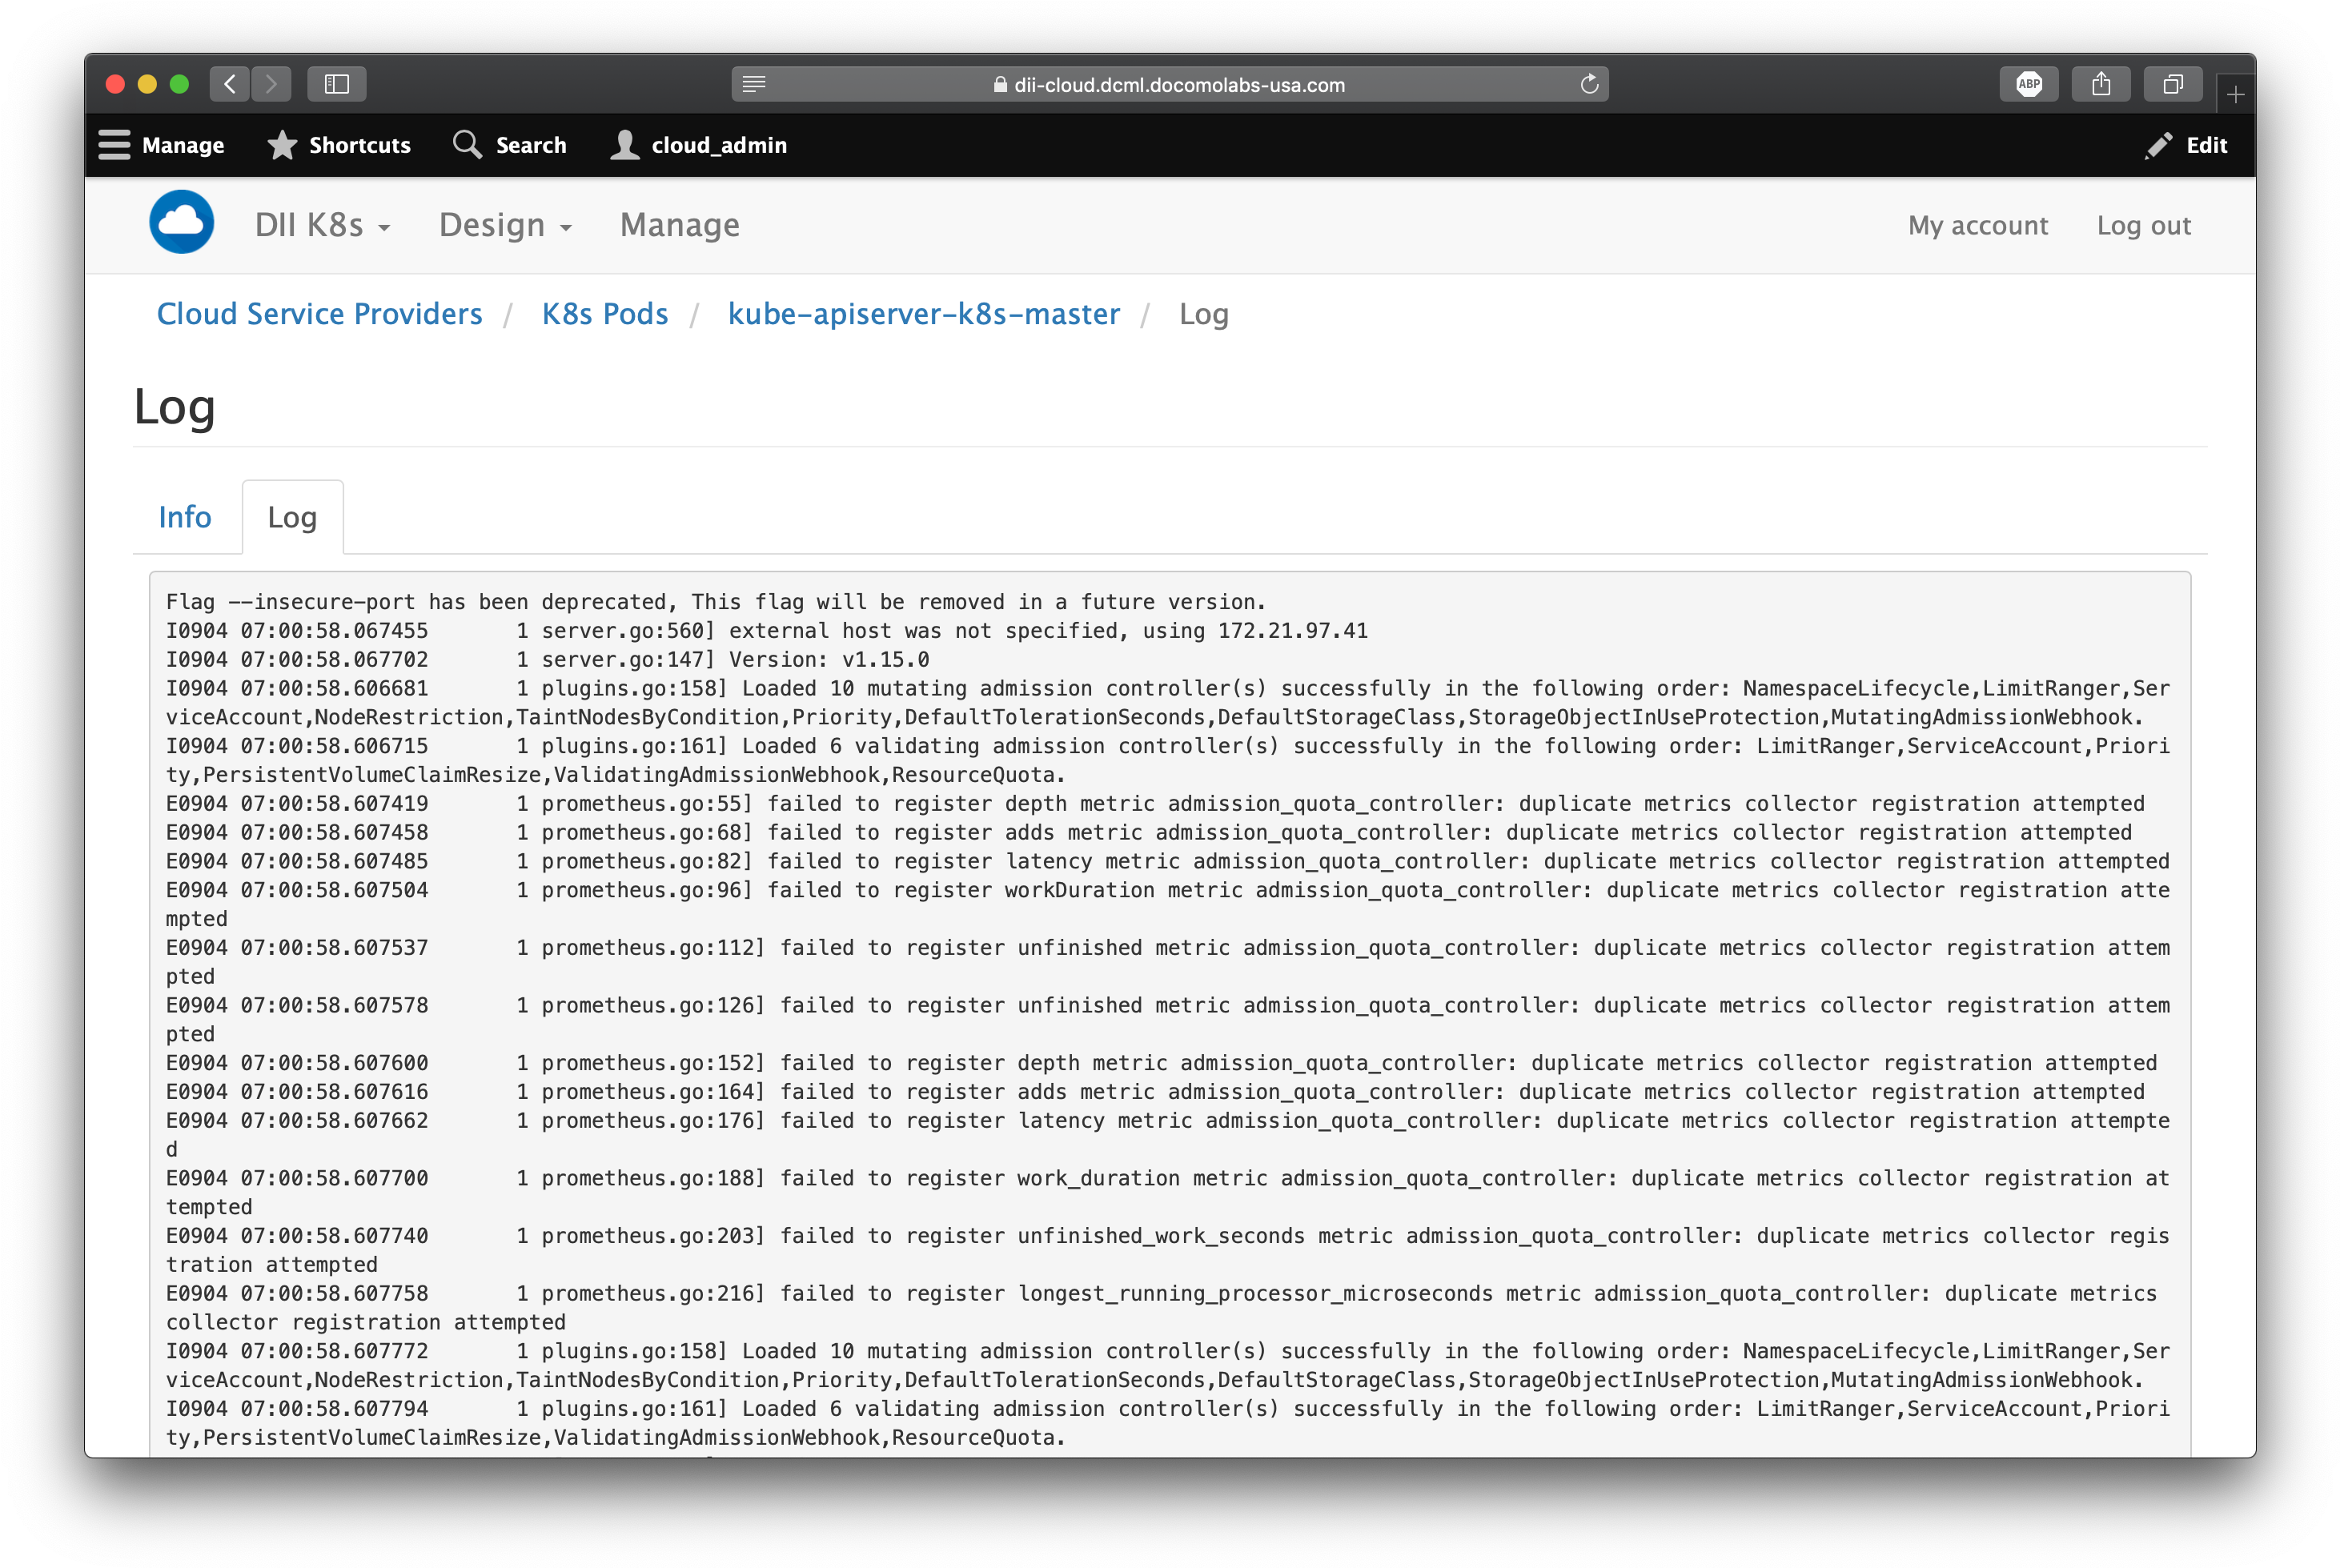The width and height of the screenshot is (2340, 1568).
Task: Click log line 'prometheus.go:55] failed to register depth metric'
Action: [x=1155, y=803]
